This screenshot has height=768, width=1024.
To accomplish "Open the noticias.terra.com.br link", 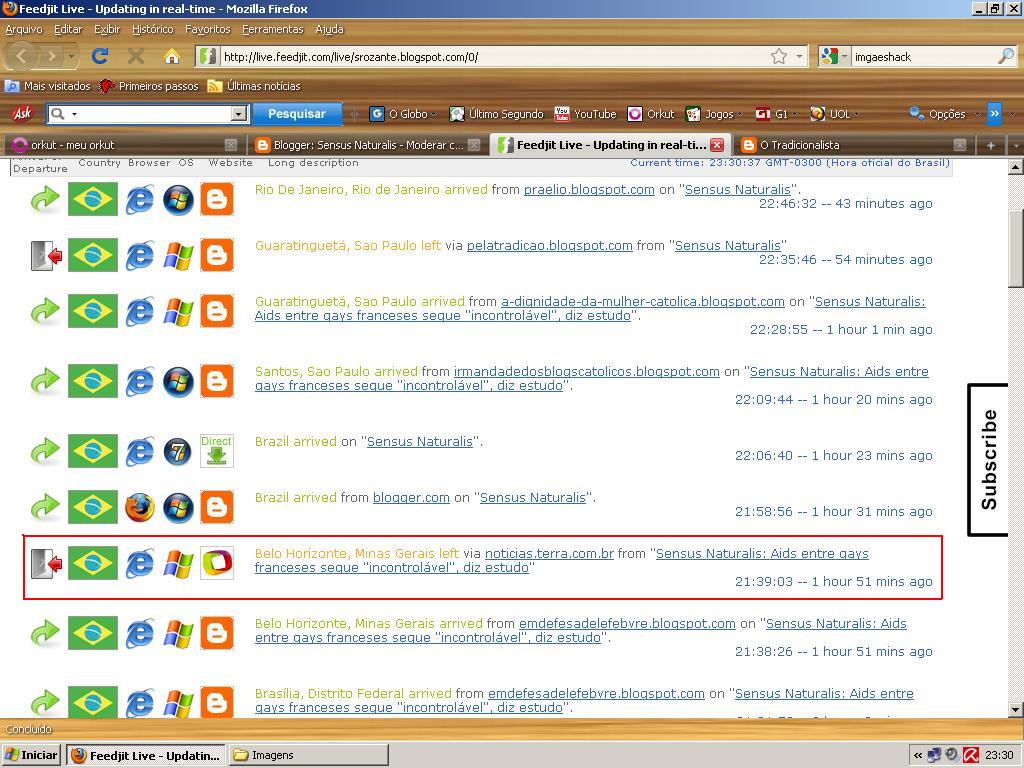I will (549, 553).
